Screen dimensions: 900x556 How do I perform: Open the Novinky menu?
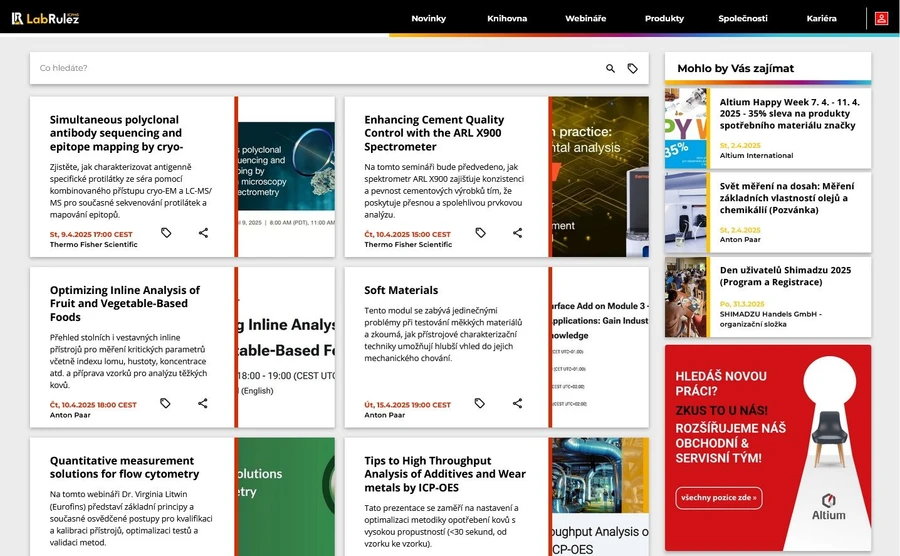pos(428,18)
